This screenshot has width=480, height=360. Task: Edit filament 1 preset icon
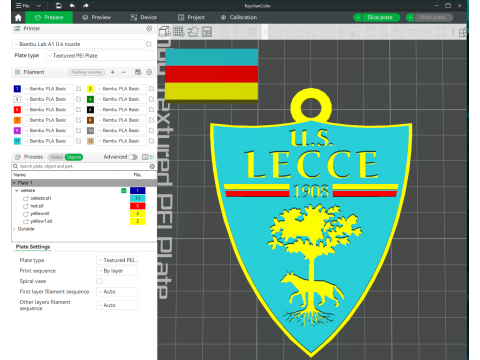coord(79,89)
